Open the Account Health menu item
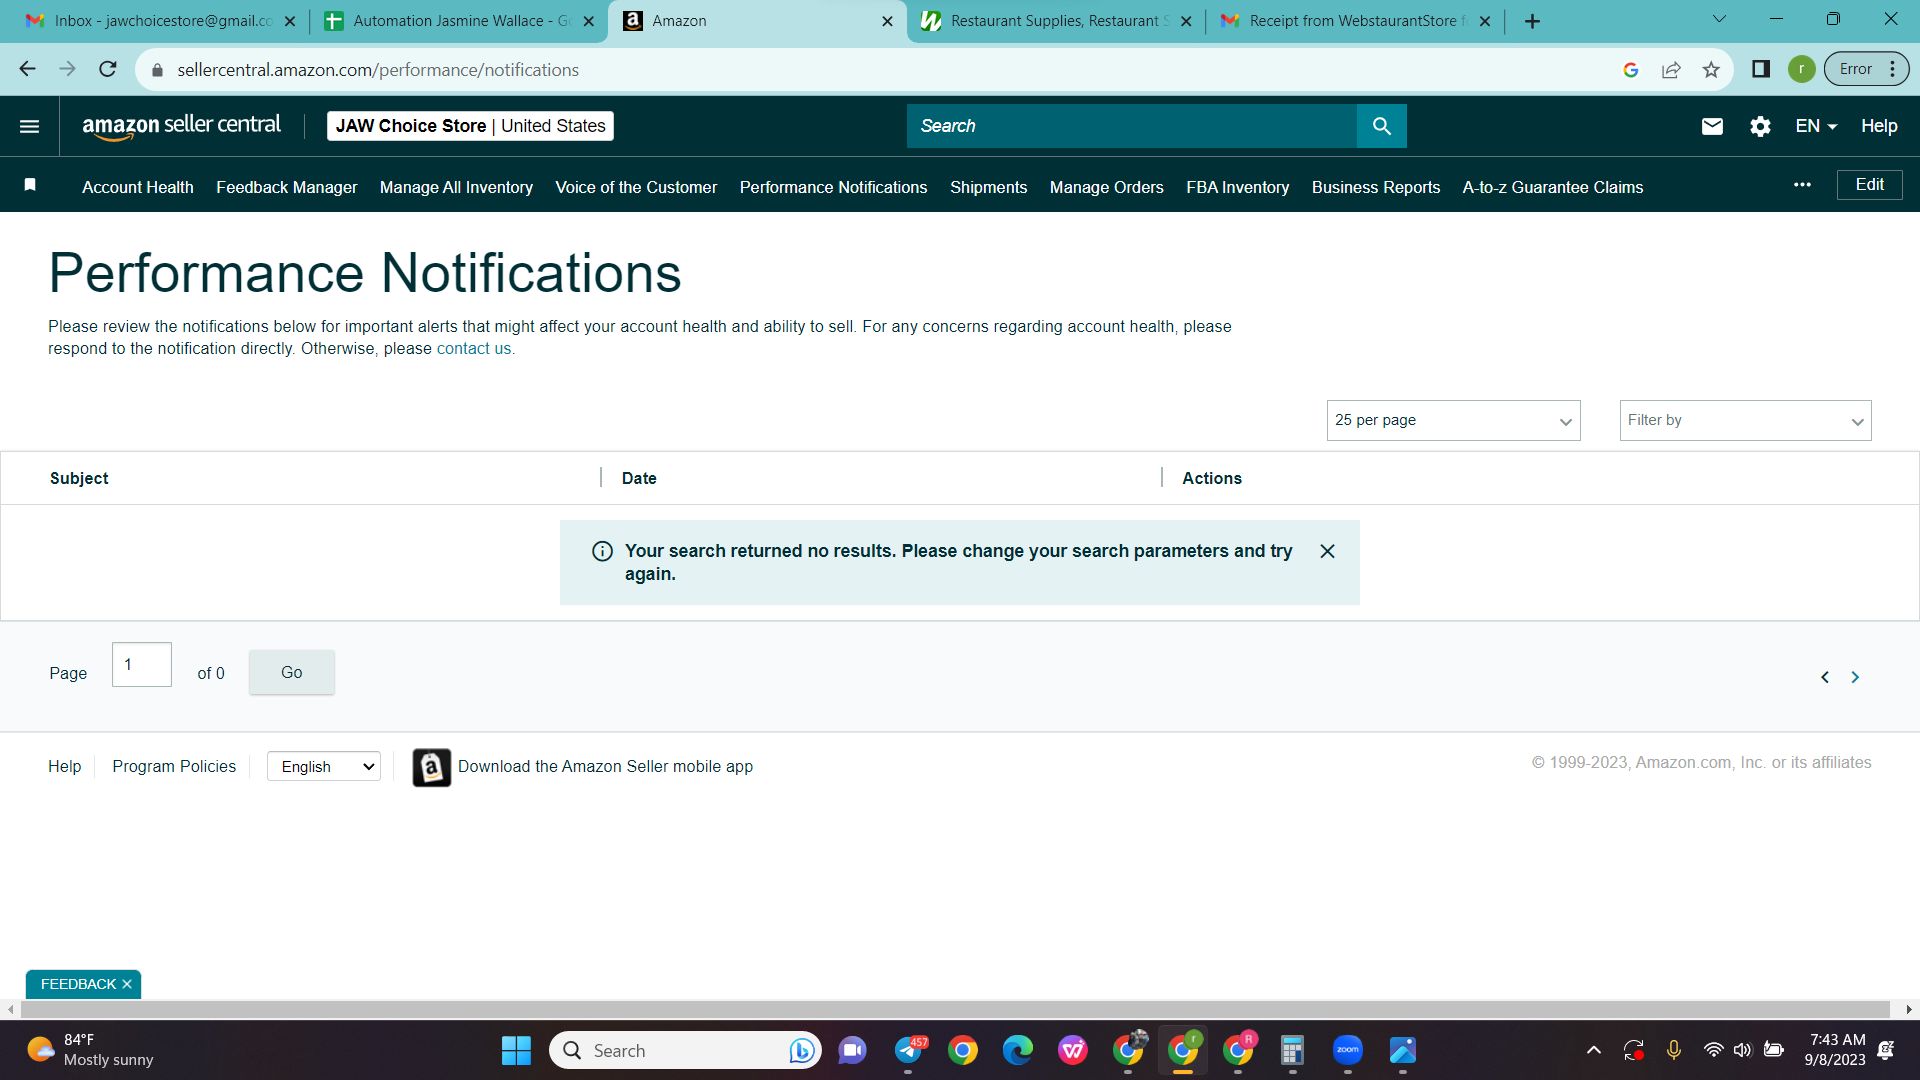 (138, 187)
